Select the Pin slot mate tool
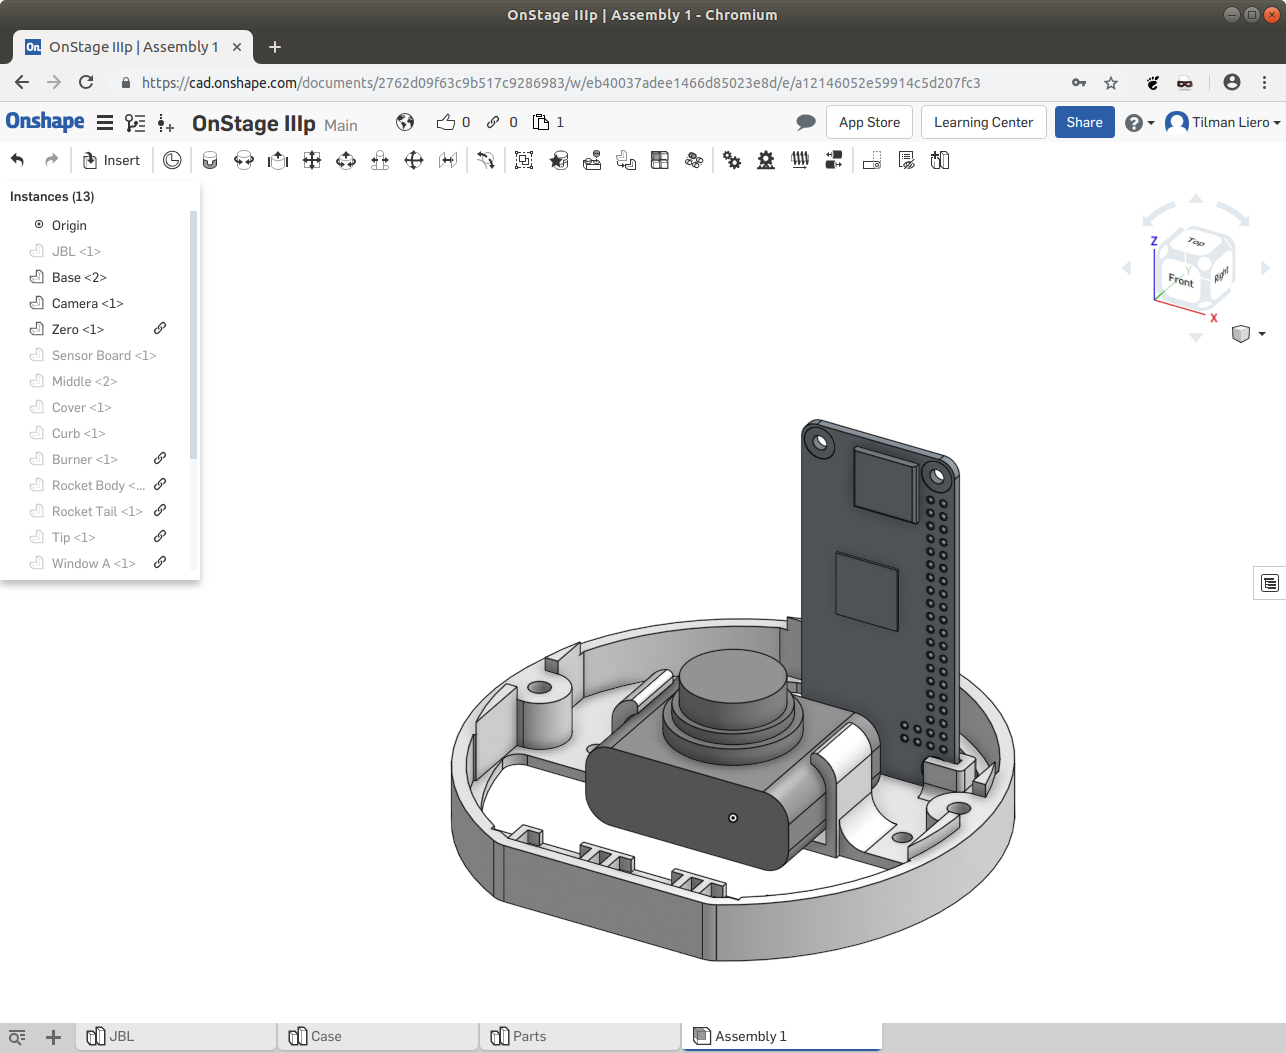This screenshot has height=1053, width=1286. (x=380, y=160)
